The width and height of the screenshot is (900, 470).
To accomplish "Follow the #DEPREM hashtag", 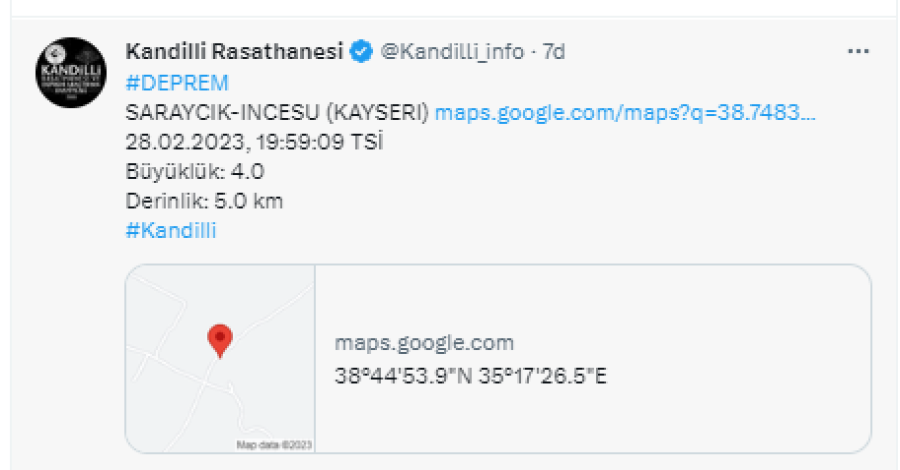I will [177, 82].
